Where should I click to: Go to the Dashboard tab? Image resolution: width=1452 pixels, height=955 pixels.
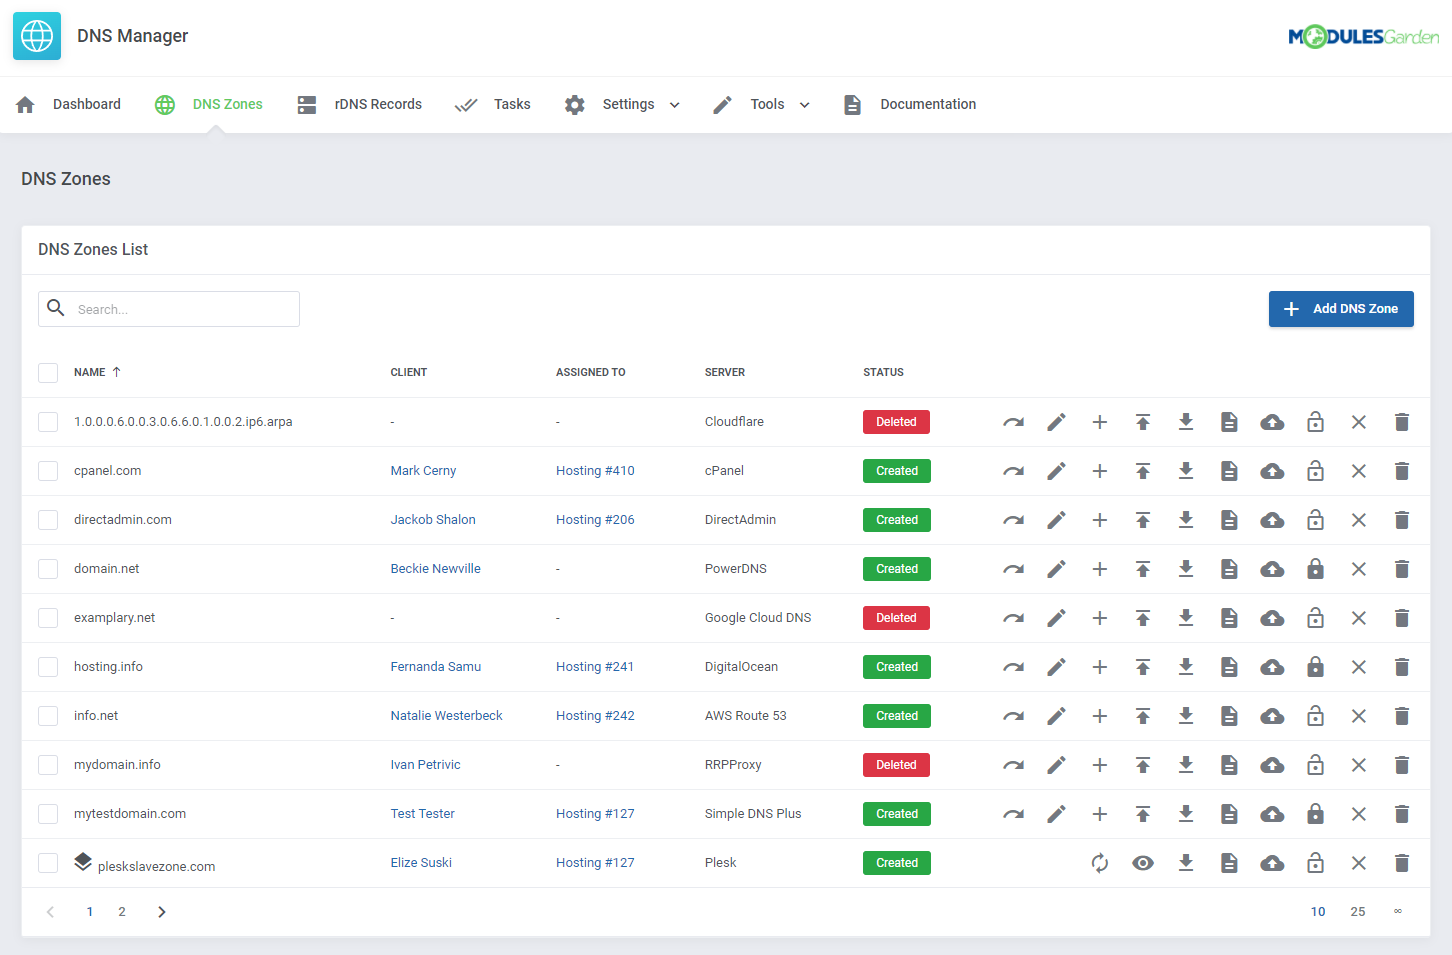tap(86, 104)
